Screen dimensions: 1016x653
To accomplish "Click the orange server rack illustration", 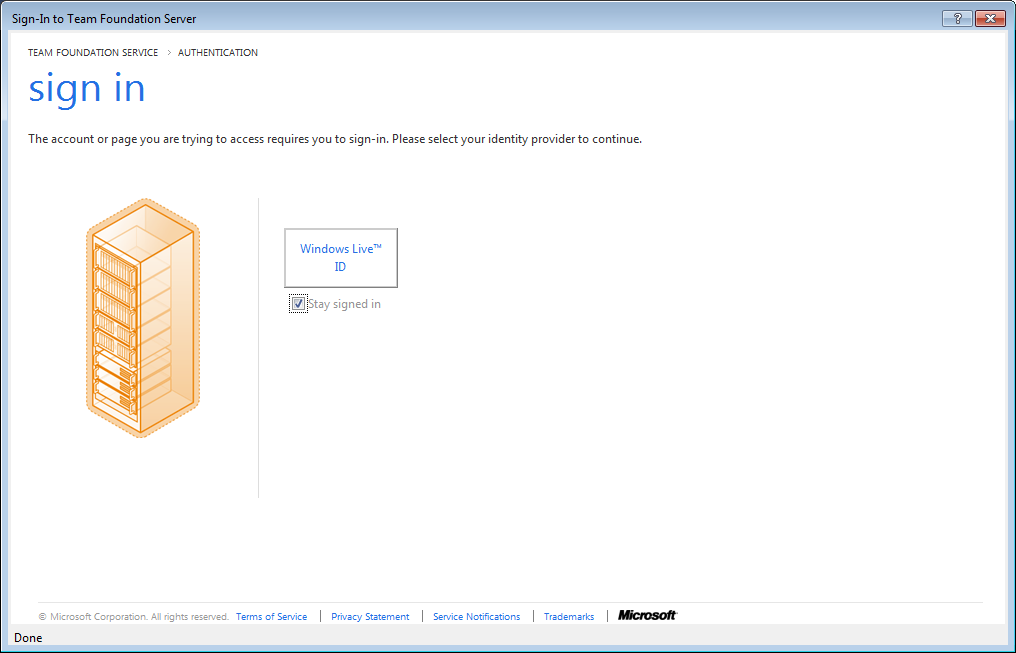I will coord(142,317).
